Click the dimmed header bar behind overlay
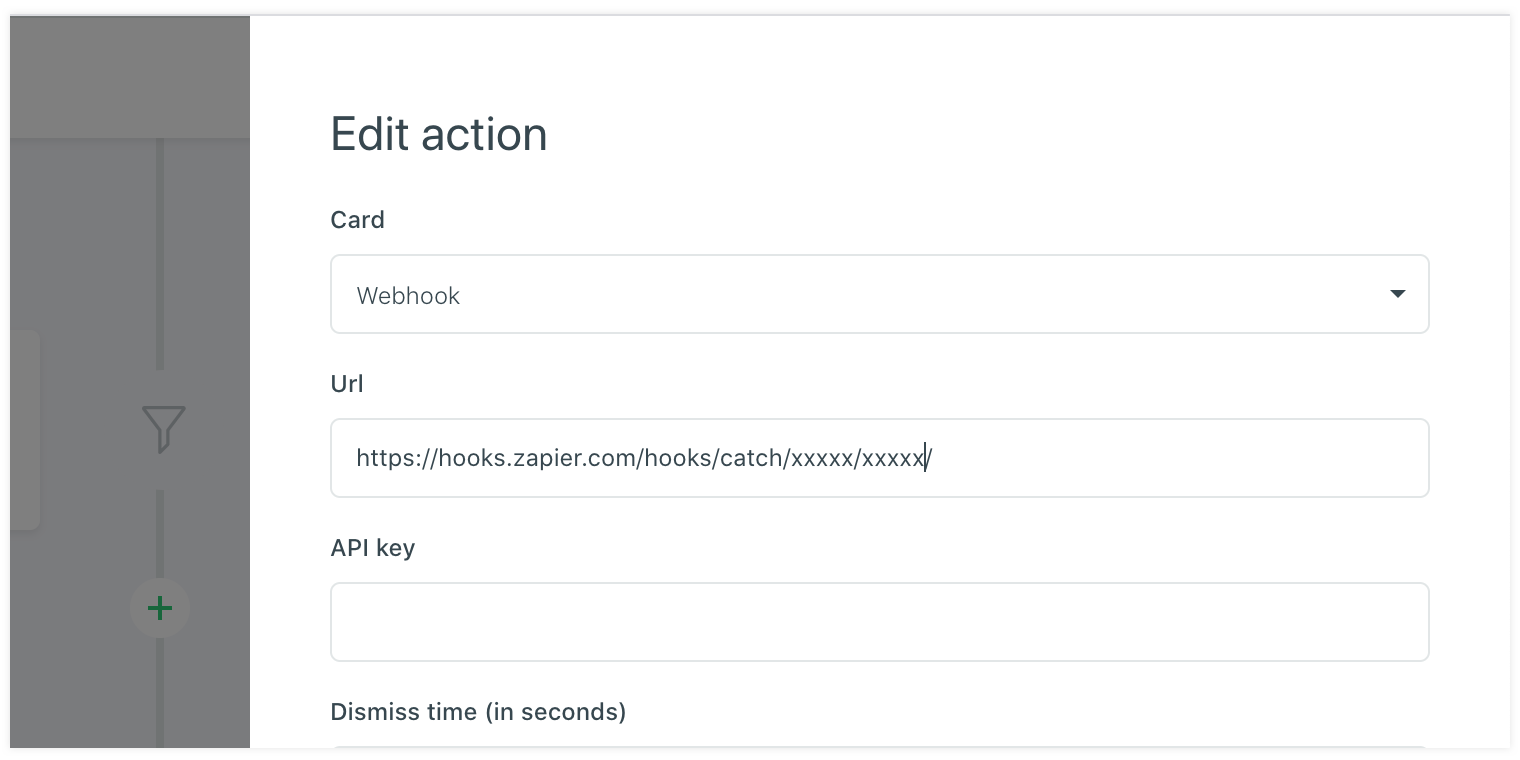This screenshot has width=1520, height=760. click(130, 76)
